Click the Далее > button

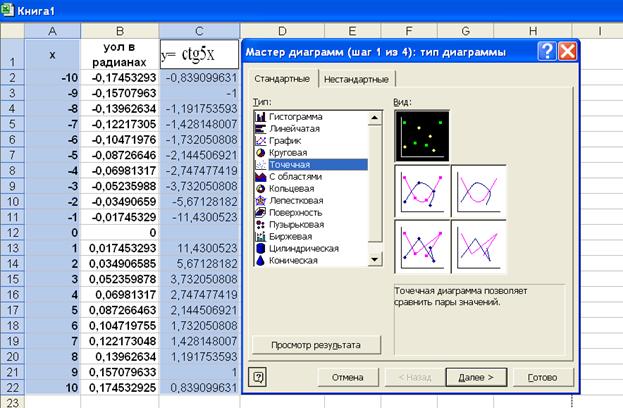click(x=476, y=377)
